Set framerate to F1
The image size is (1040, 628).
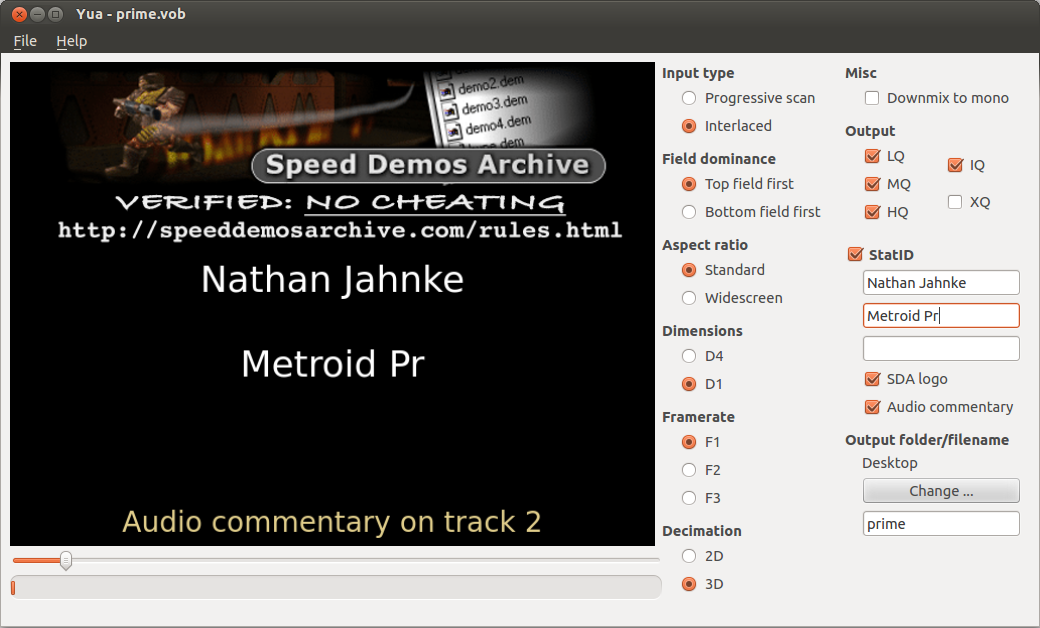coord(689,442)
